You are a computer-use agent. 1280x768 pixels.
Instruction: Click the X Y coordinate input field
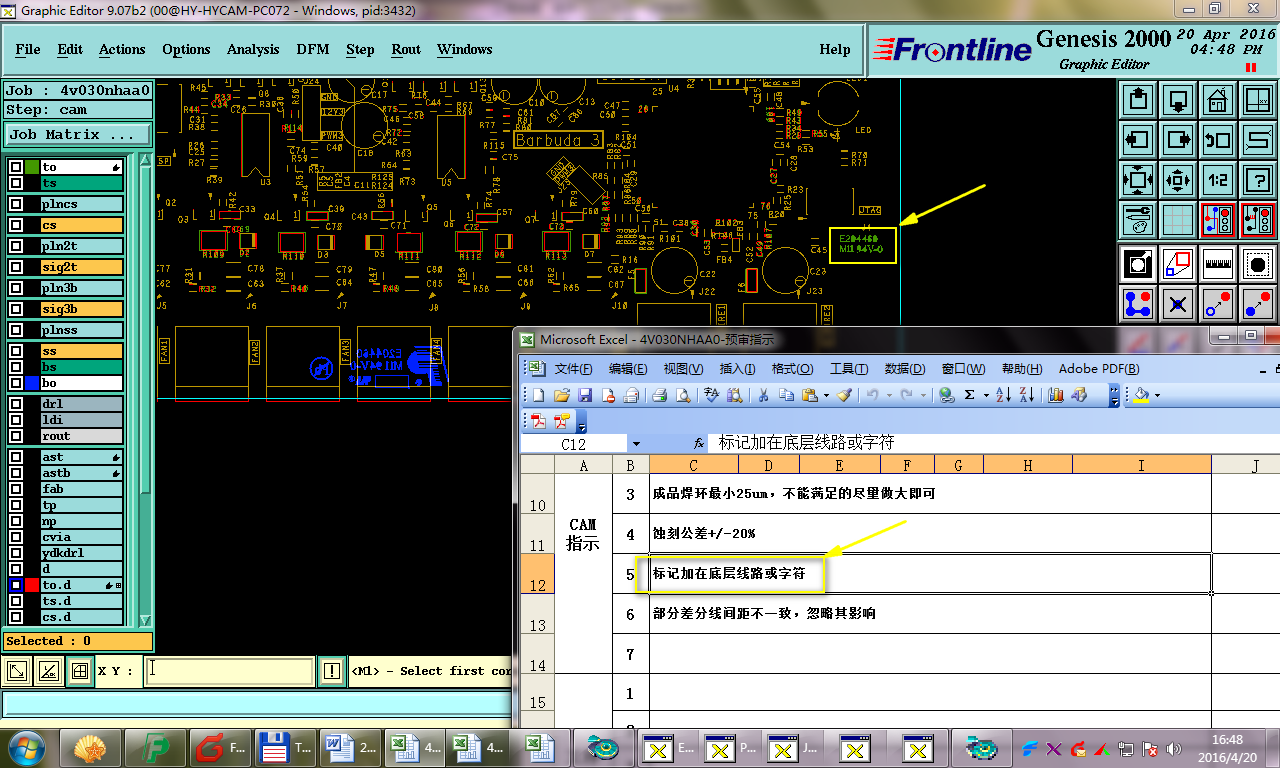229,672
